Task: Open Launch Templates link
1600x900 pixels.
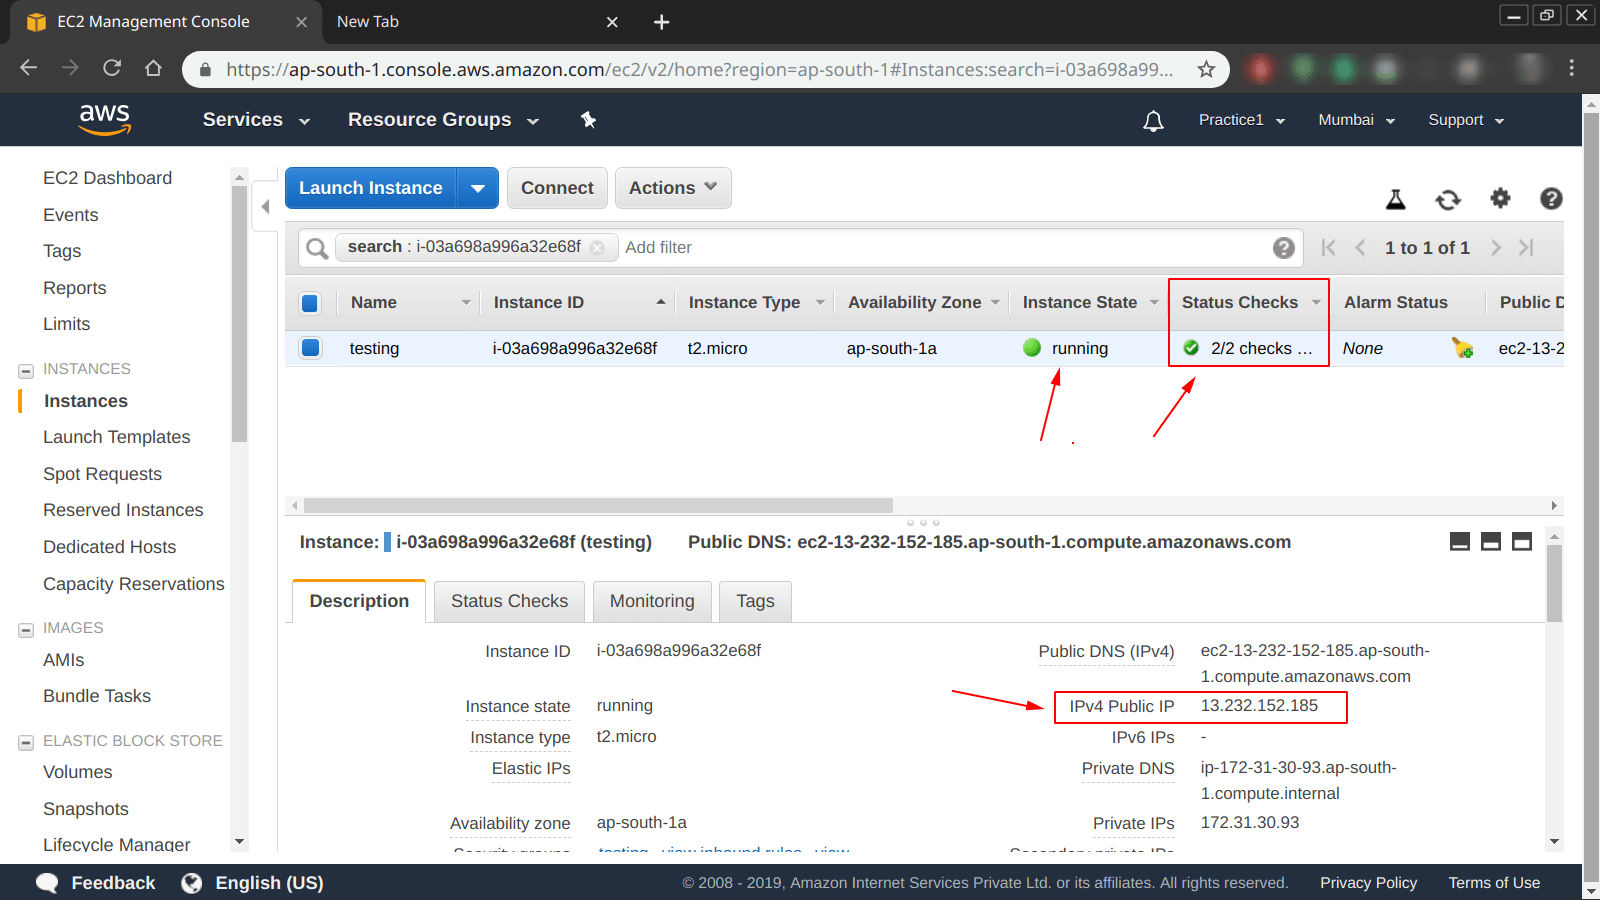Action: click(116, 437)
